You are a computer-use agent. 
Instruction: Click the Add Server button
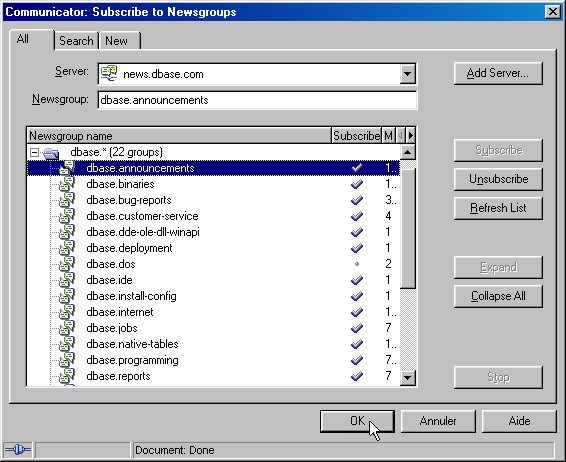pyautogui.click(x=498, y=73)
